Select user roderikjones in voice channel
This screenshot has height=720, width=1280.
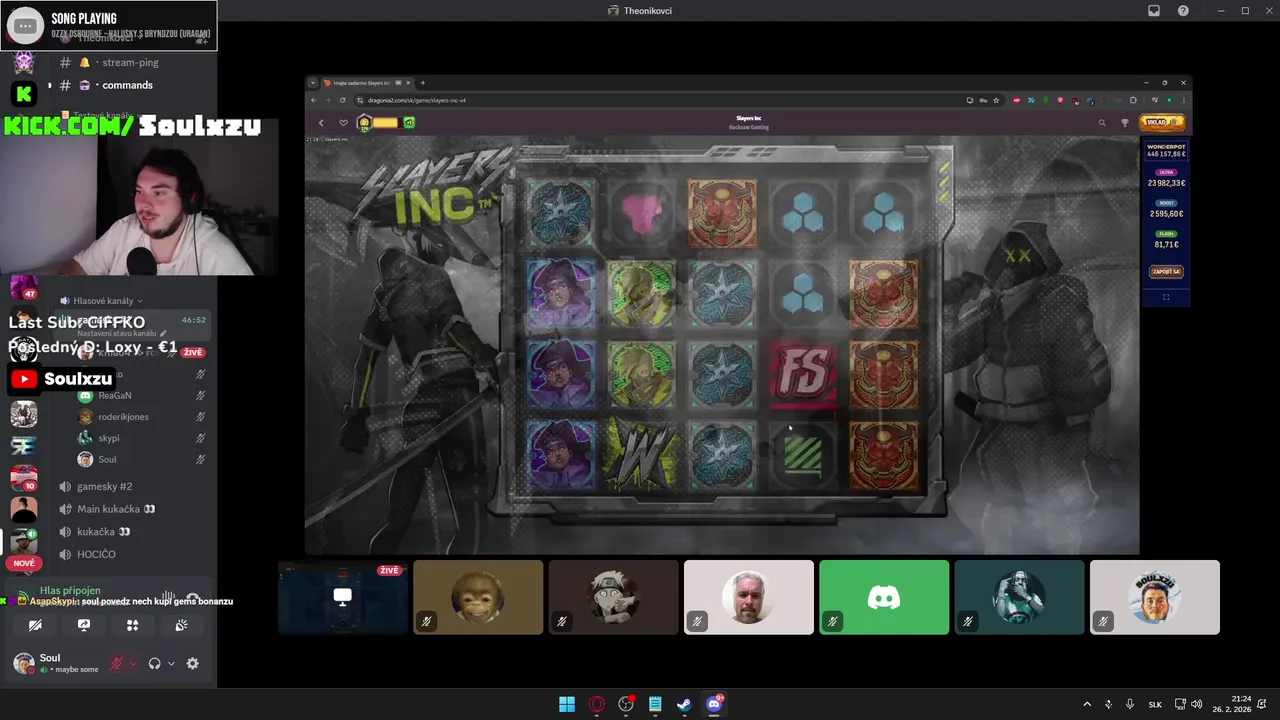(x=123, y=417)
